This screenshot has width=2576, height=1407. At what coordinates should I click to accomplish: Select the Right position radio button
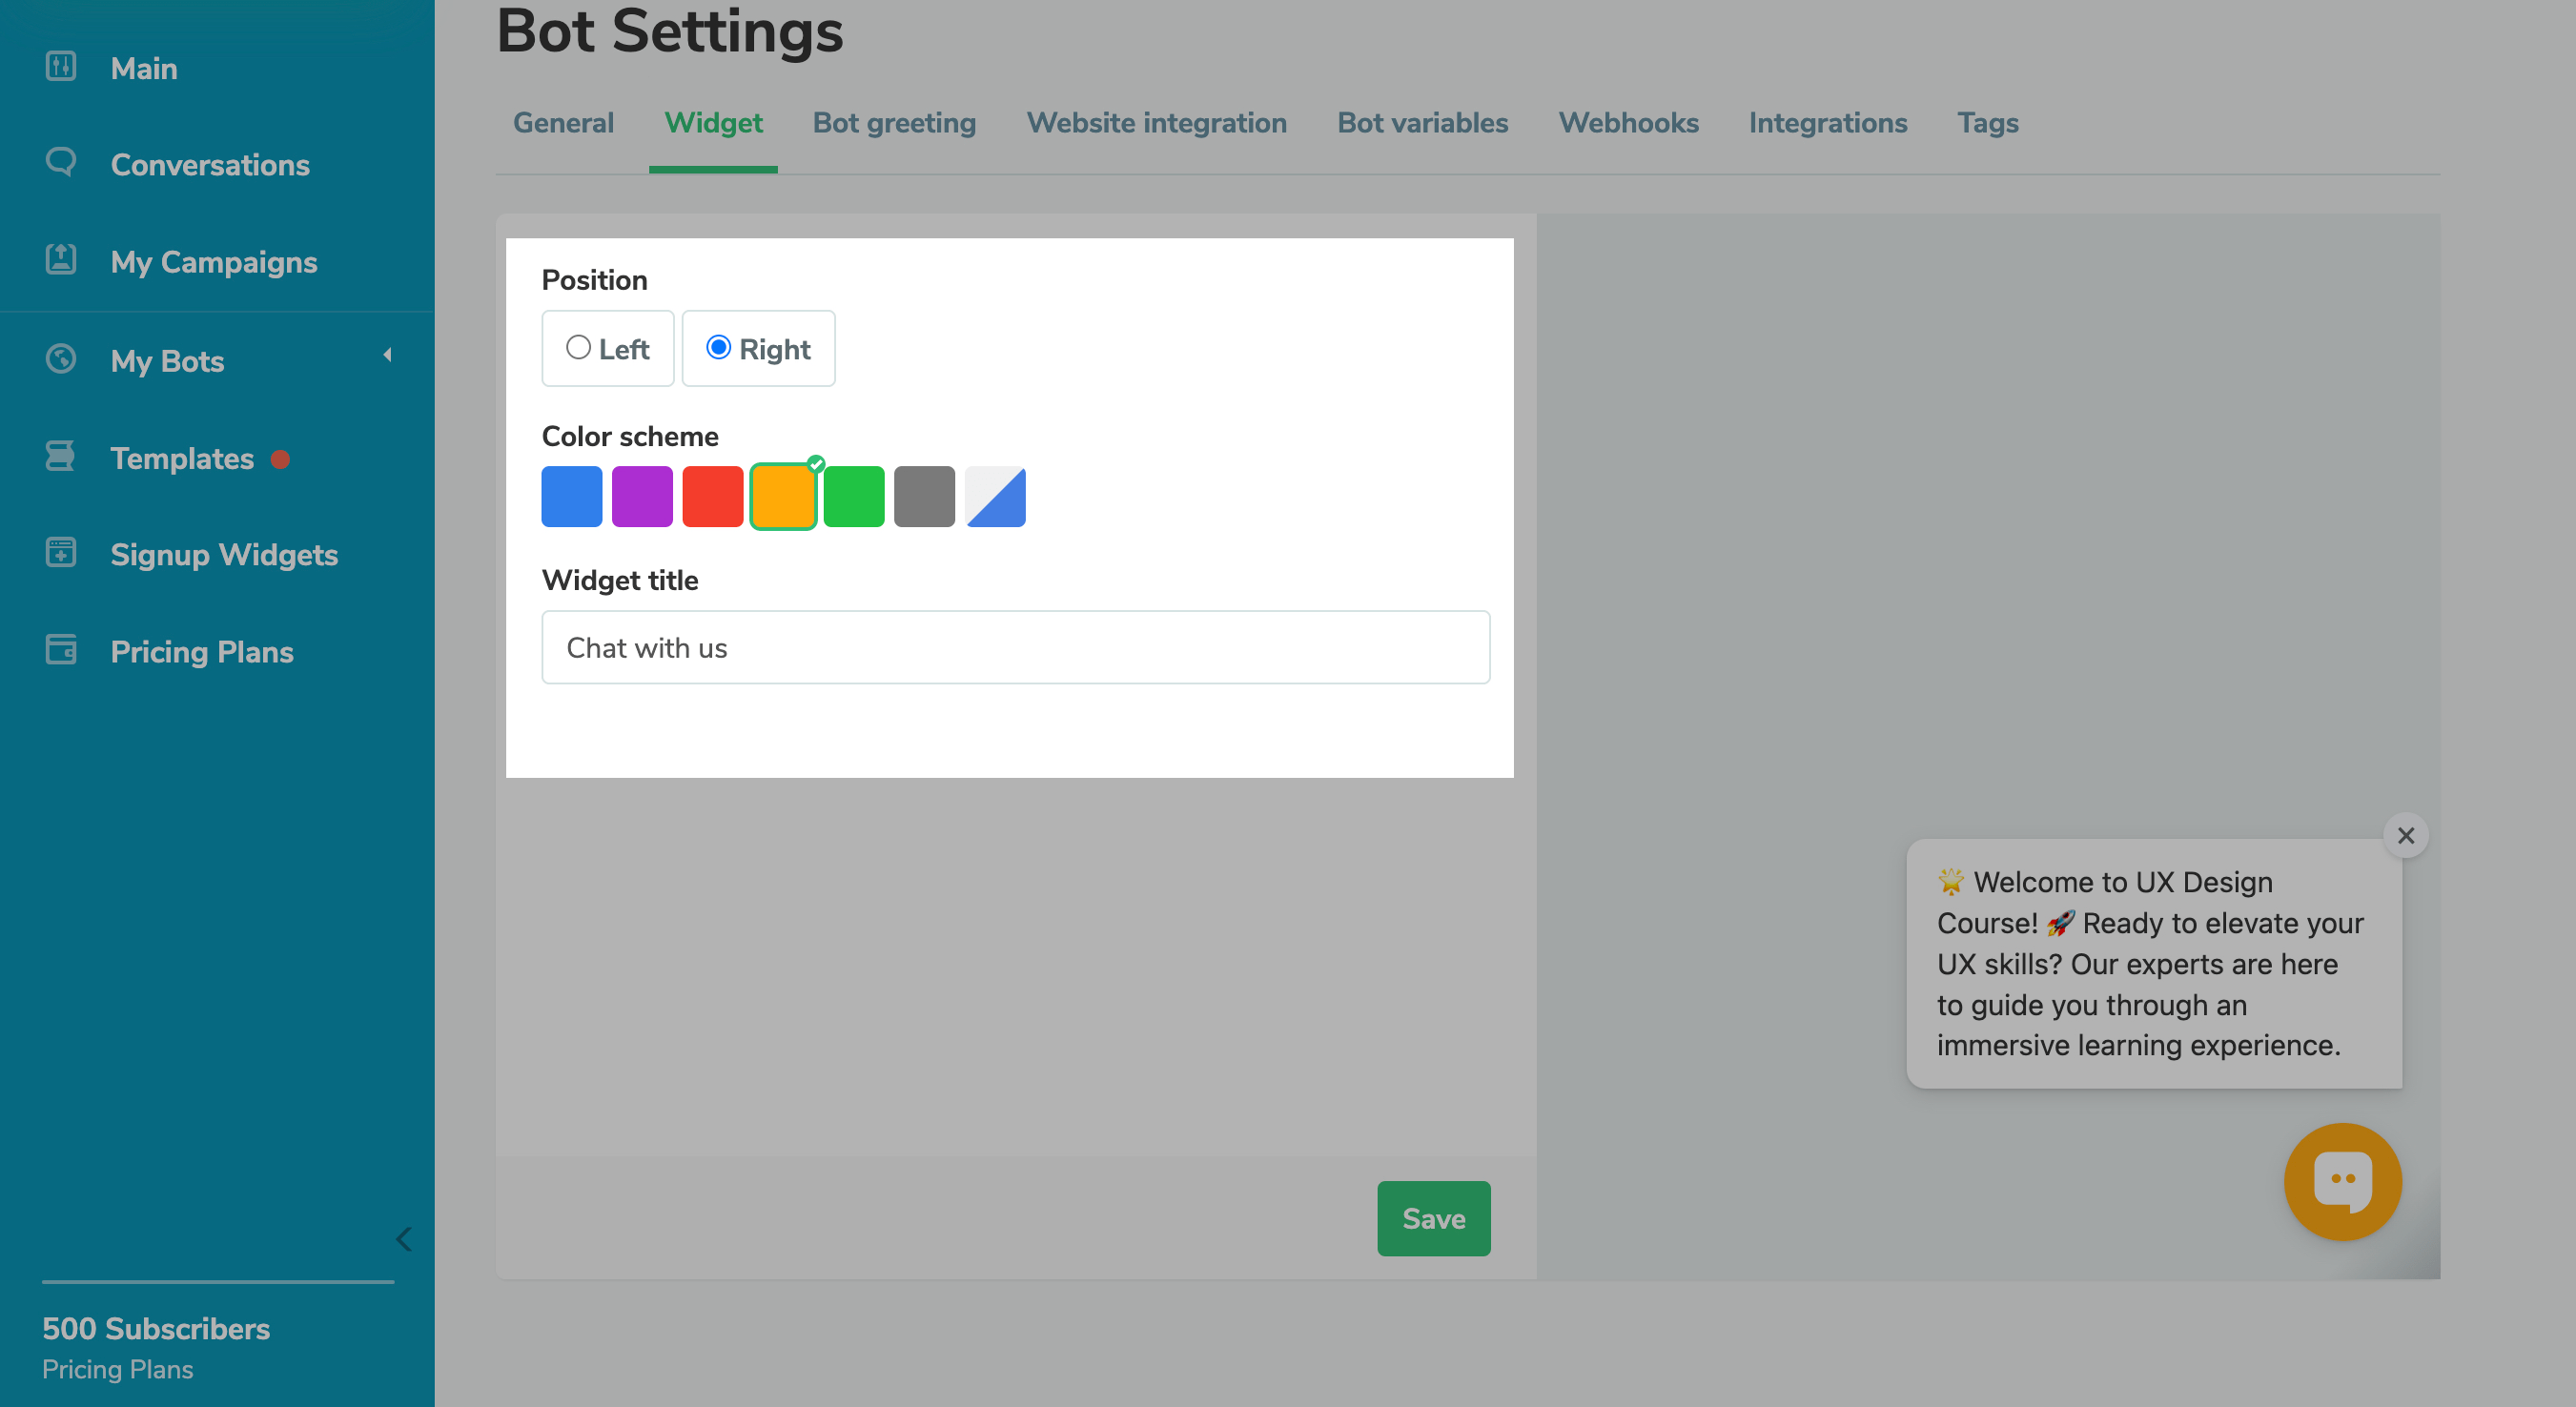[x=718, y=347]
